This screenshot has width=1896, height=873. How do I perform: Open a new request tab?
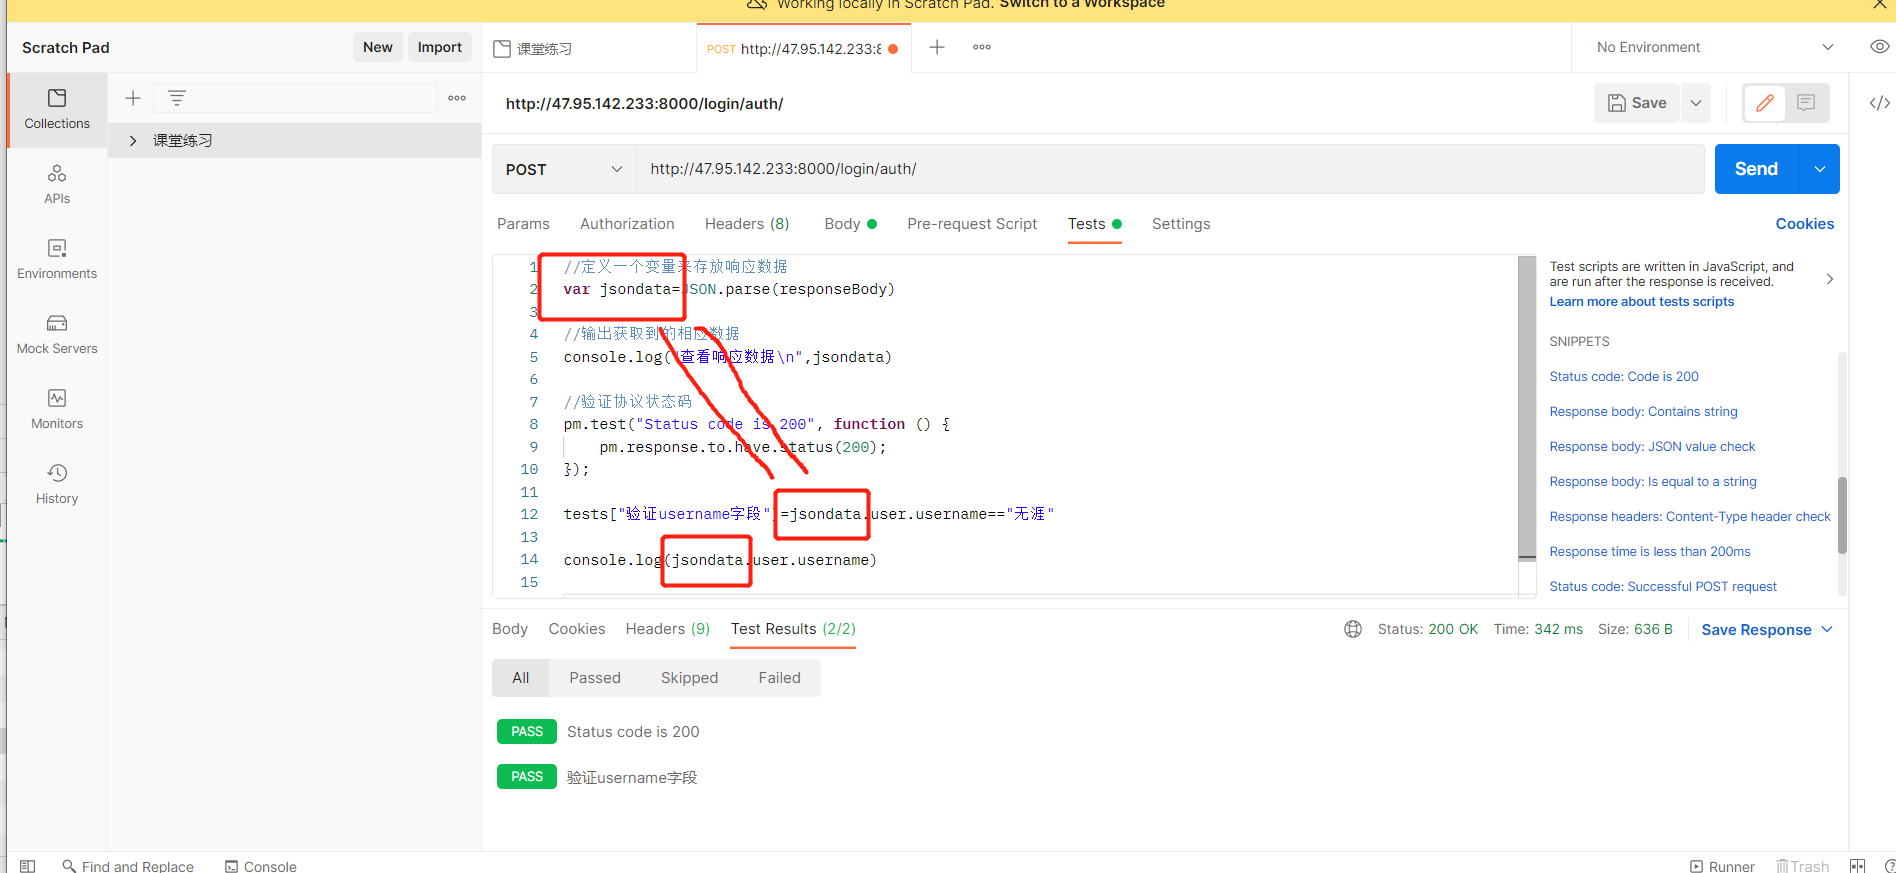tap(937, 47)
